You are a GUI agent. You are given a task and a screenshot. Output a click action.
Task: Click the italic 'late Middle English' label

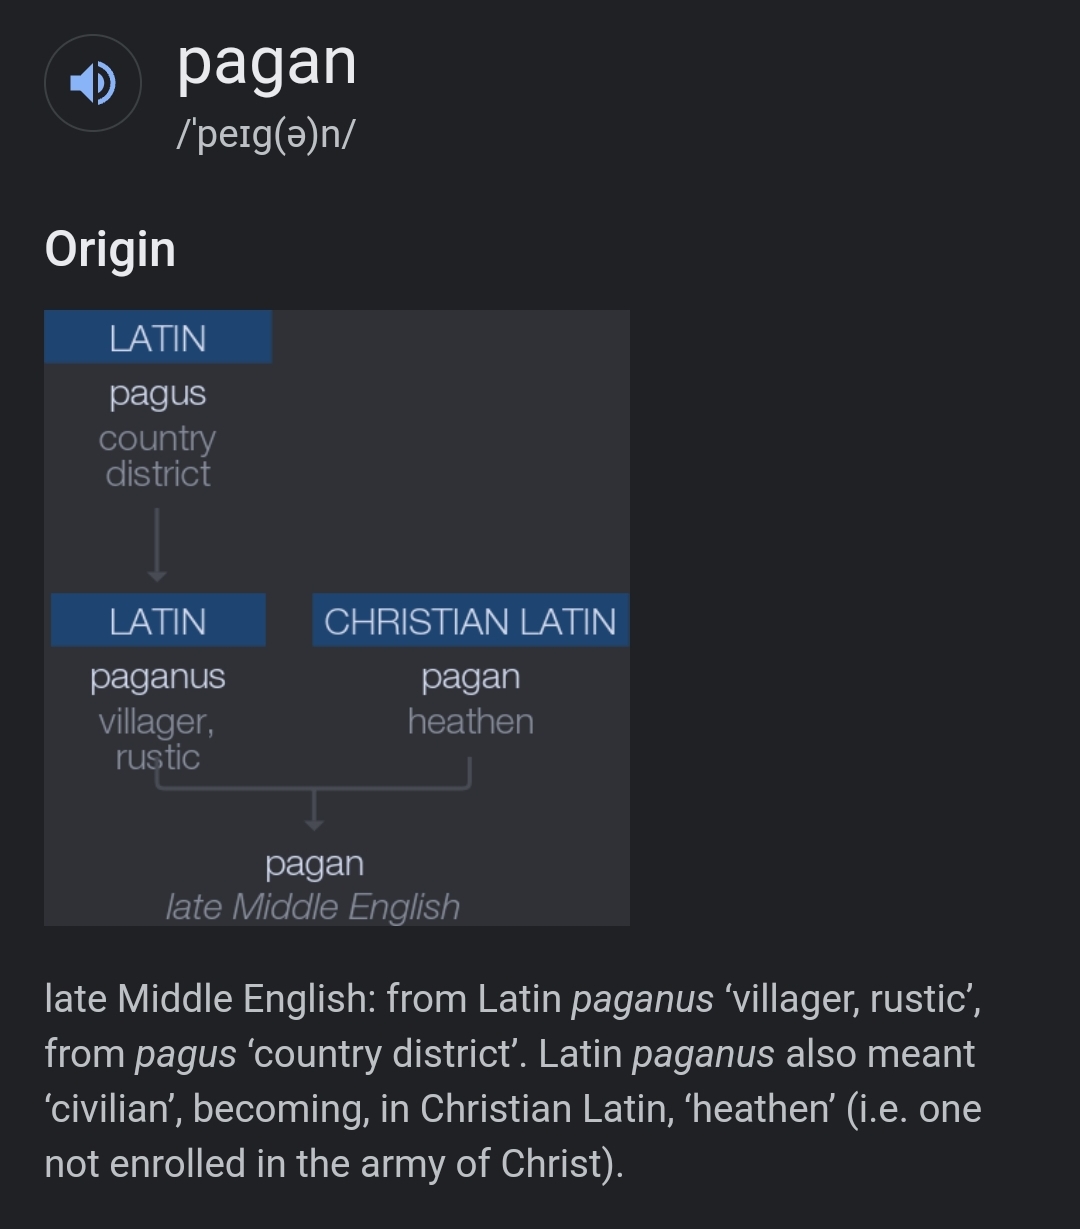[313, 907]
